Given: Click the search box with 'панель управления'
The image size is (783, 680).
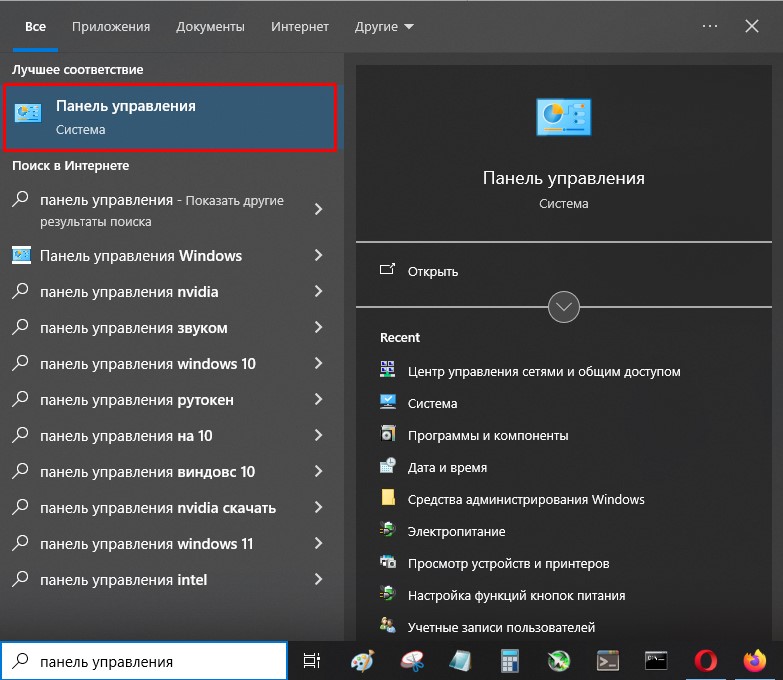Looking at the screenshot, I should (150, 661).
